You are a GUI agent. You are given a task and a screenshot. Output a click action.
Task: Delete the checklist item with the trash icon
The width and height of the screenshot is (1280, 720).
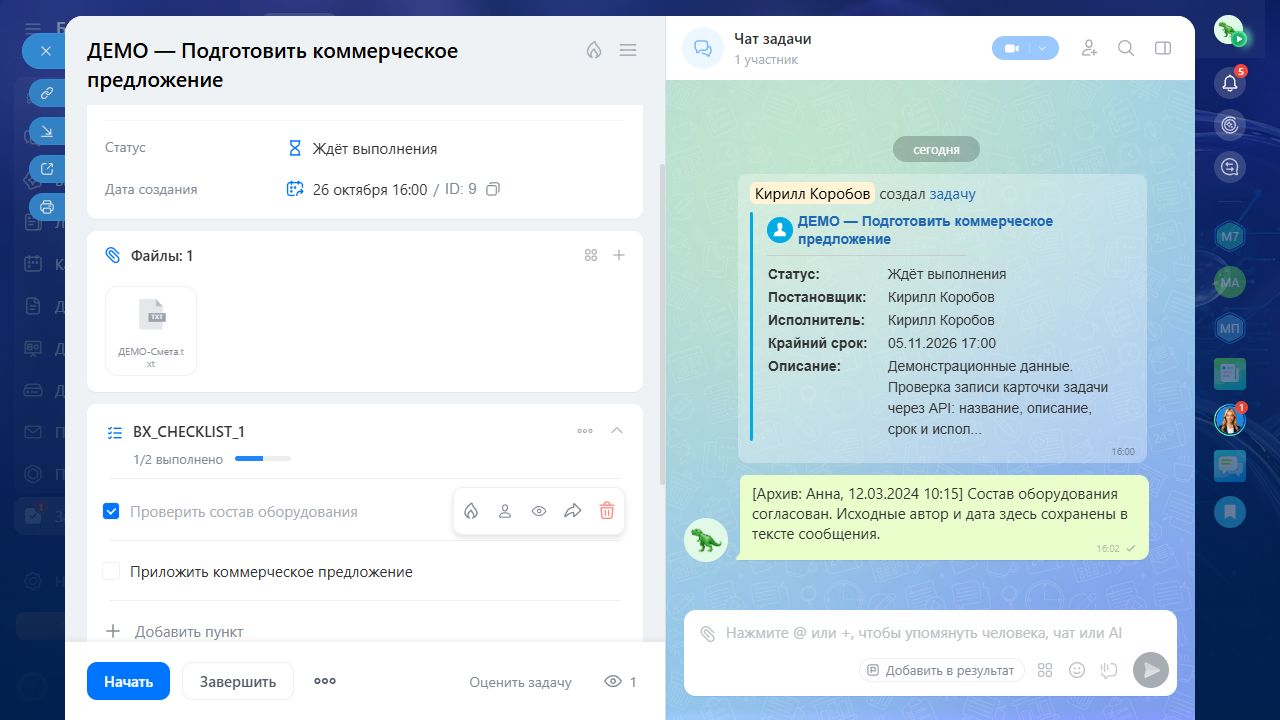pyautogui.click(x=606, y=511)
